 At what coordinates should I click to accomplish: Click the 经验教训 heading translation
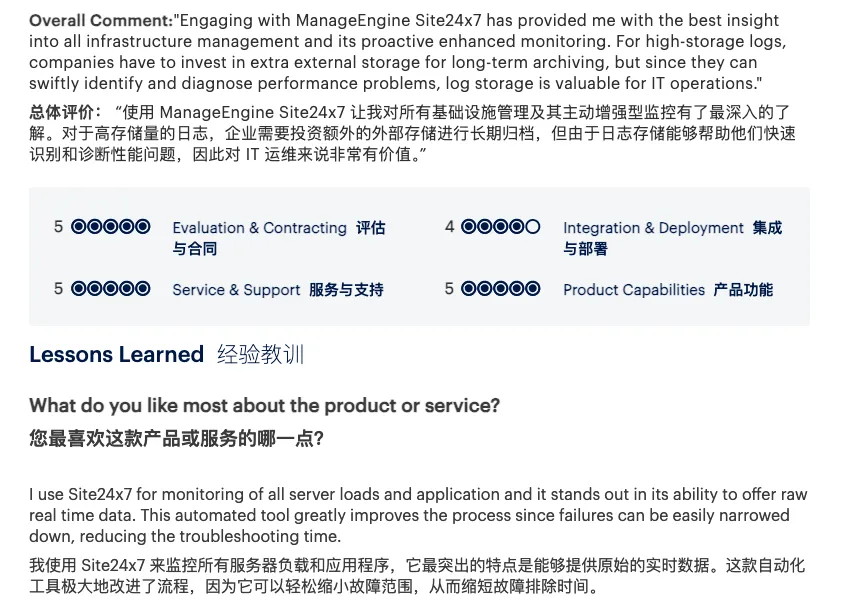260,354
